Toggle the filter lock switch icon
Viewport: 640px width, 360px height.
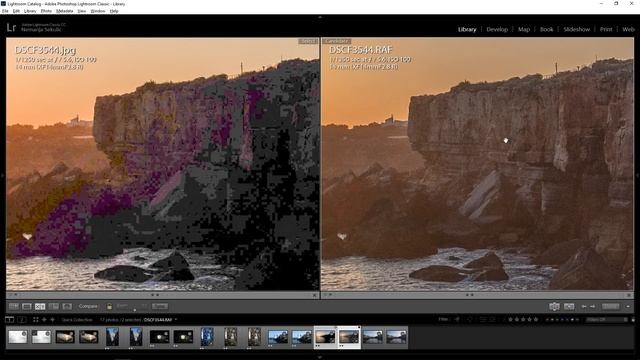[x=633, y=320]
